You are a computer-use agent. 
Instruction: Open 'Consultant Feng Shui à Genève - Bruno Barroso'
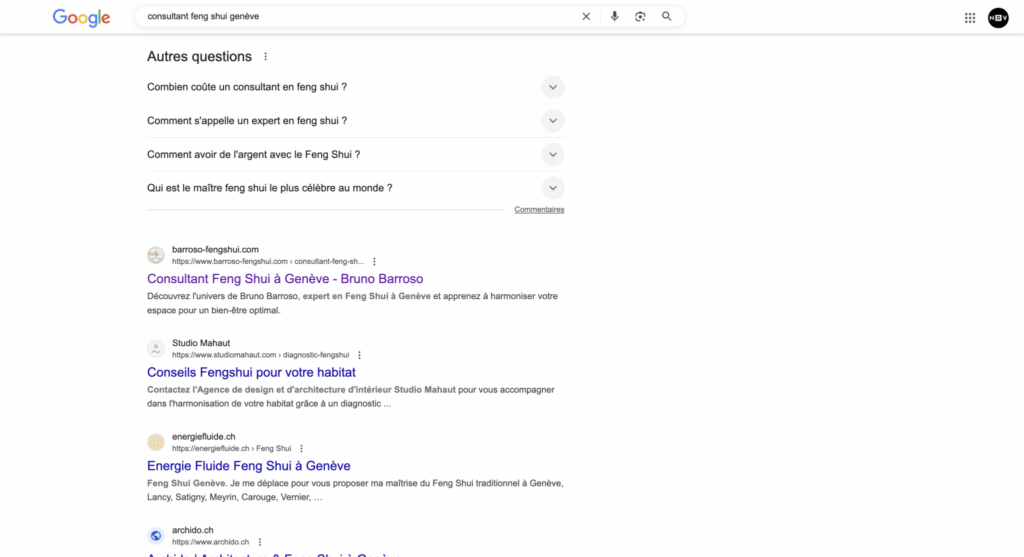pos(285,279)
